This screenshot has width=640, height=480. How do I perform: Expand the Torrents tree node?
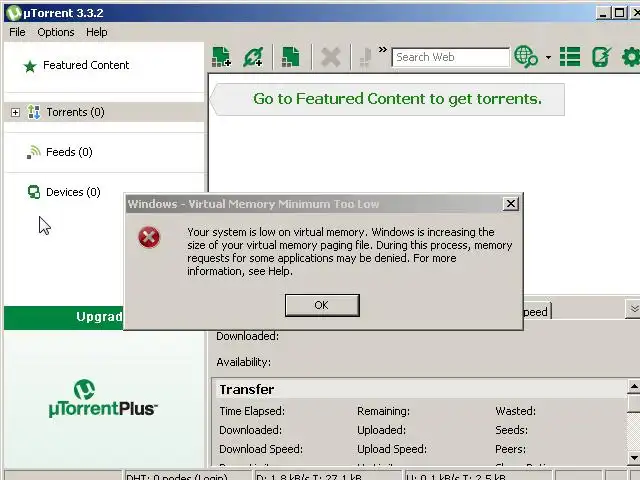pos(15,112)
